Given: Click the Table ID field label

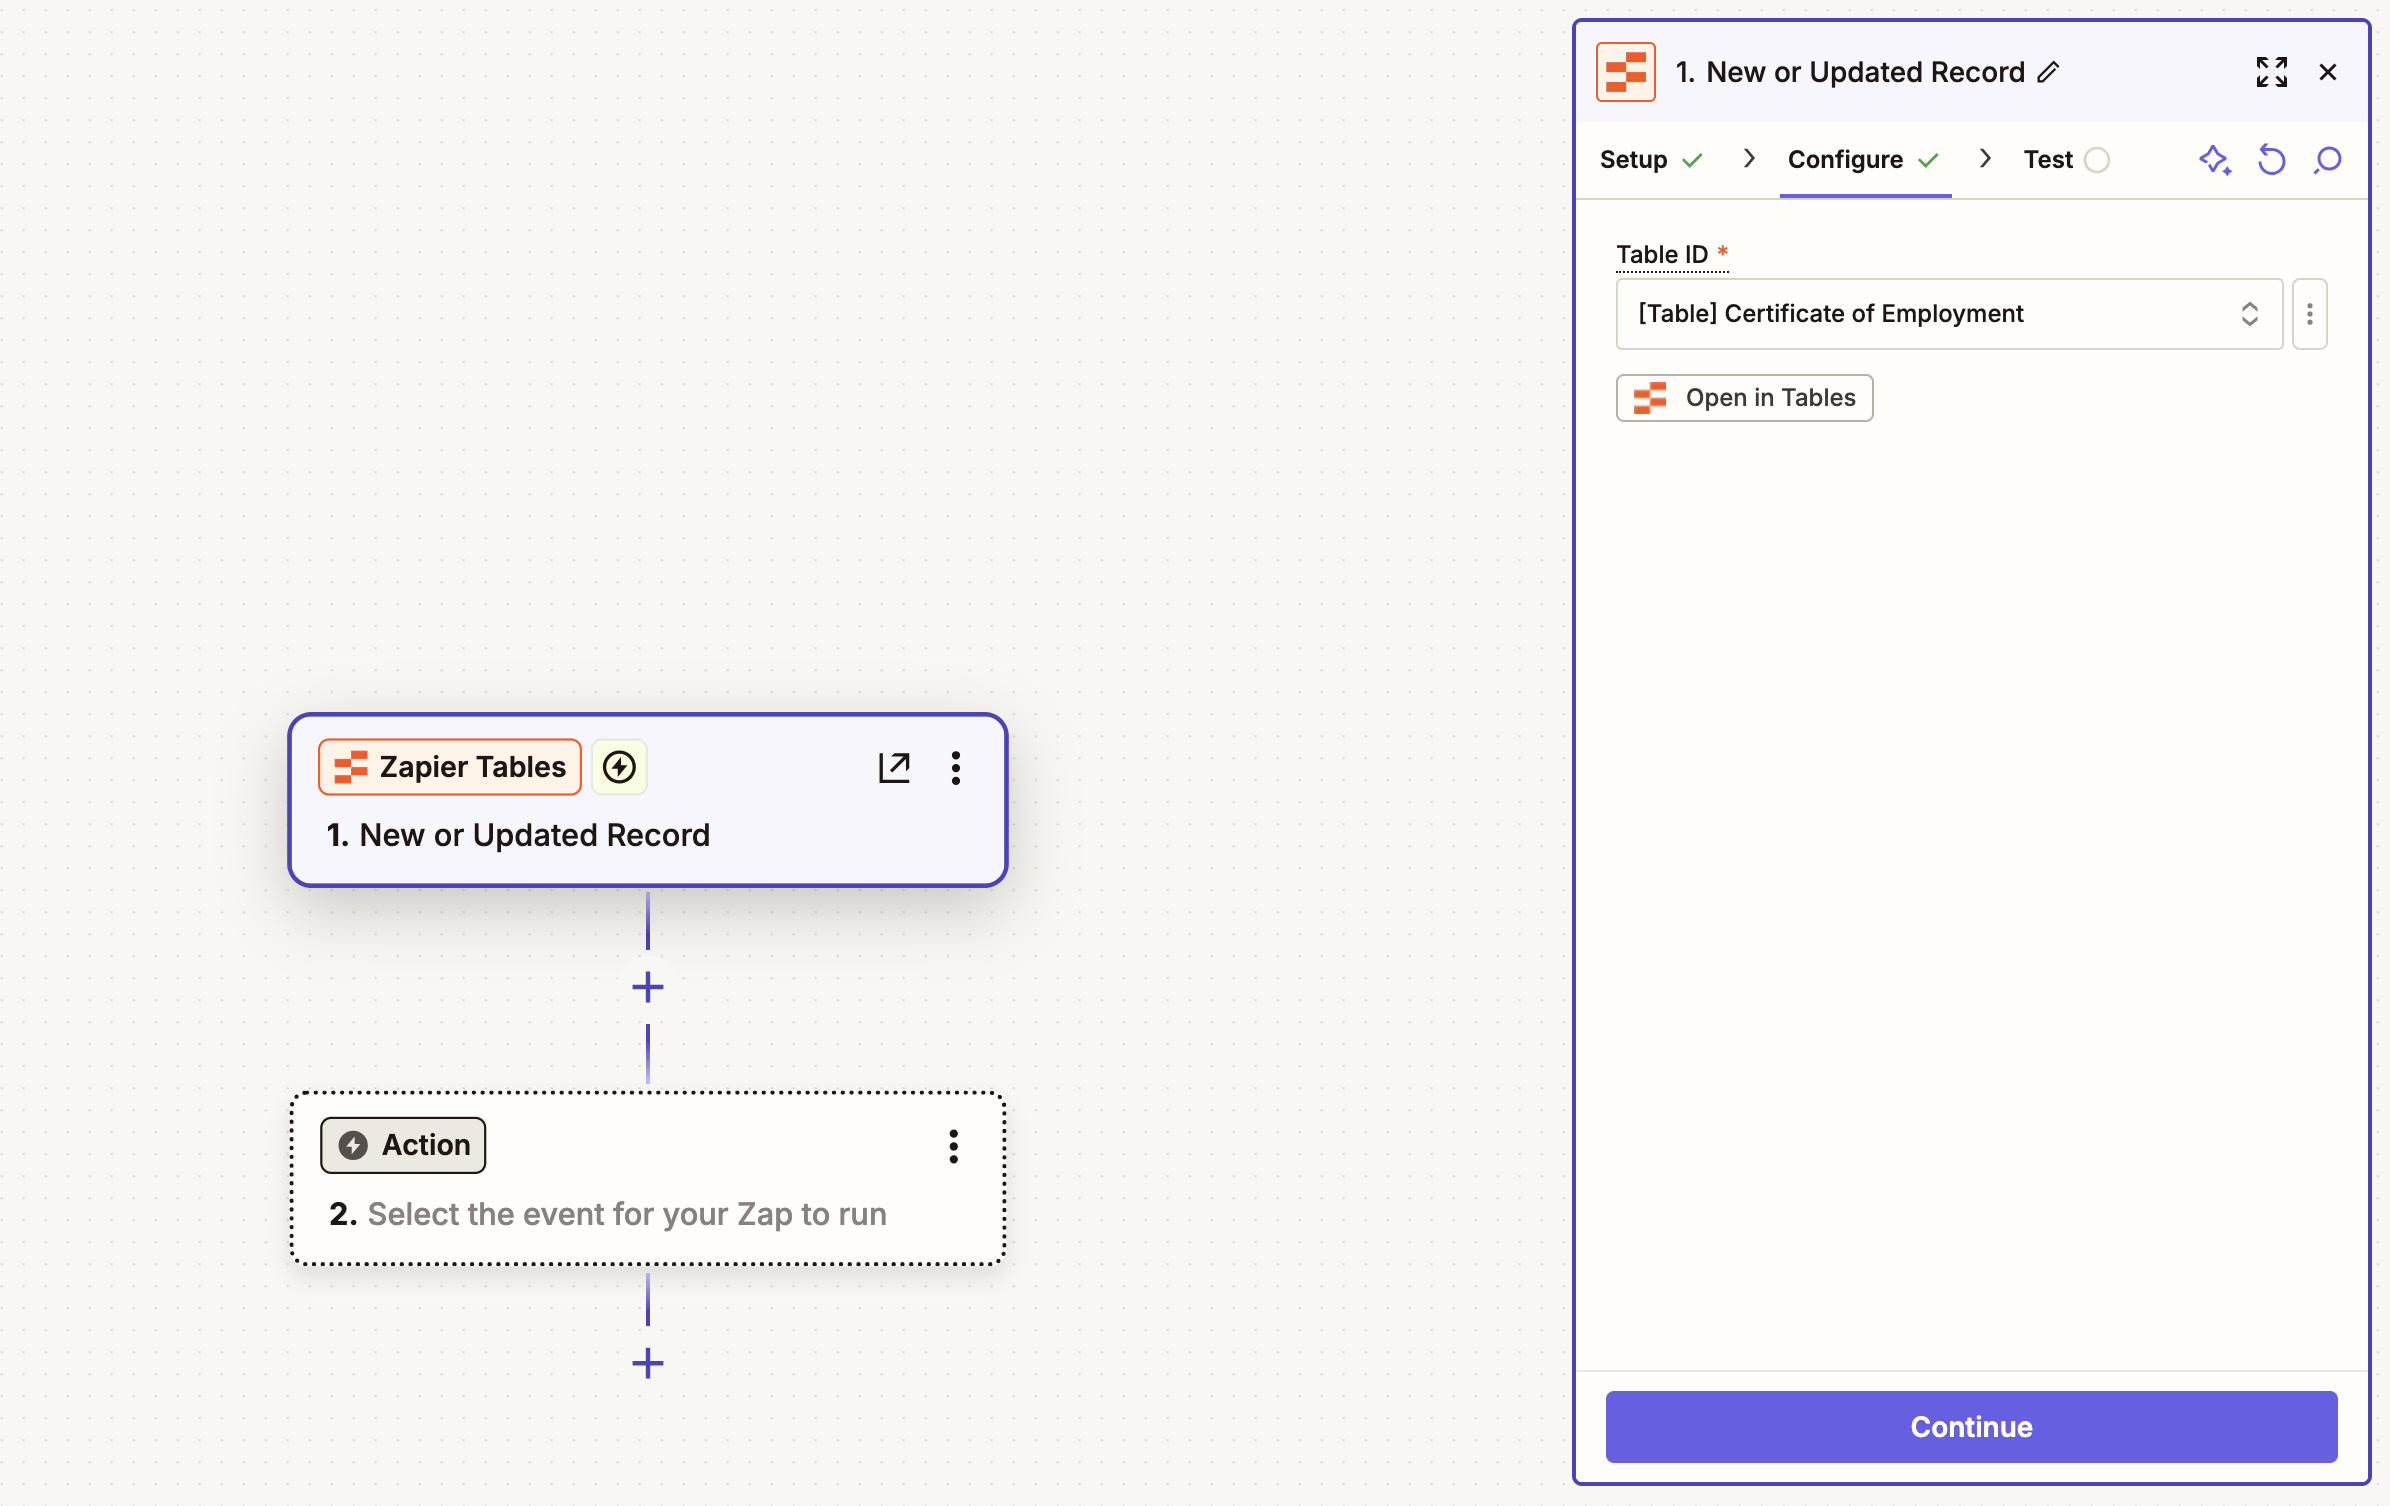Looking at the screenshot, I should [x=1662, y=255].
